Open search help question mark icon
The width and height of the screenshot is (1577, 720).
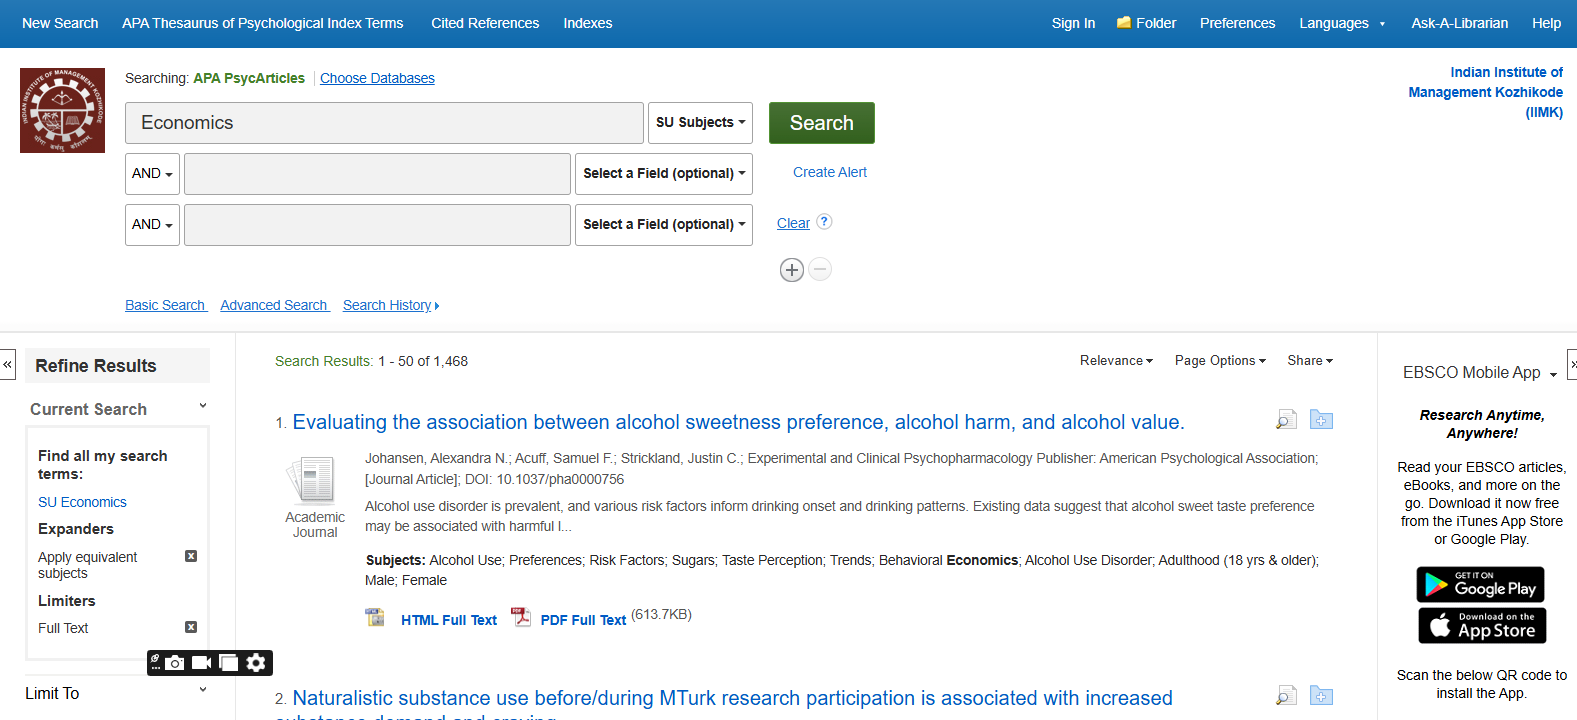click(x=824, y=222)
